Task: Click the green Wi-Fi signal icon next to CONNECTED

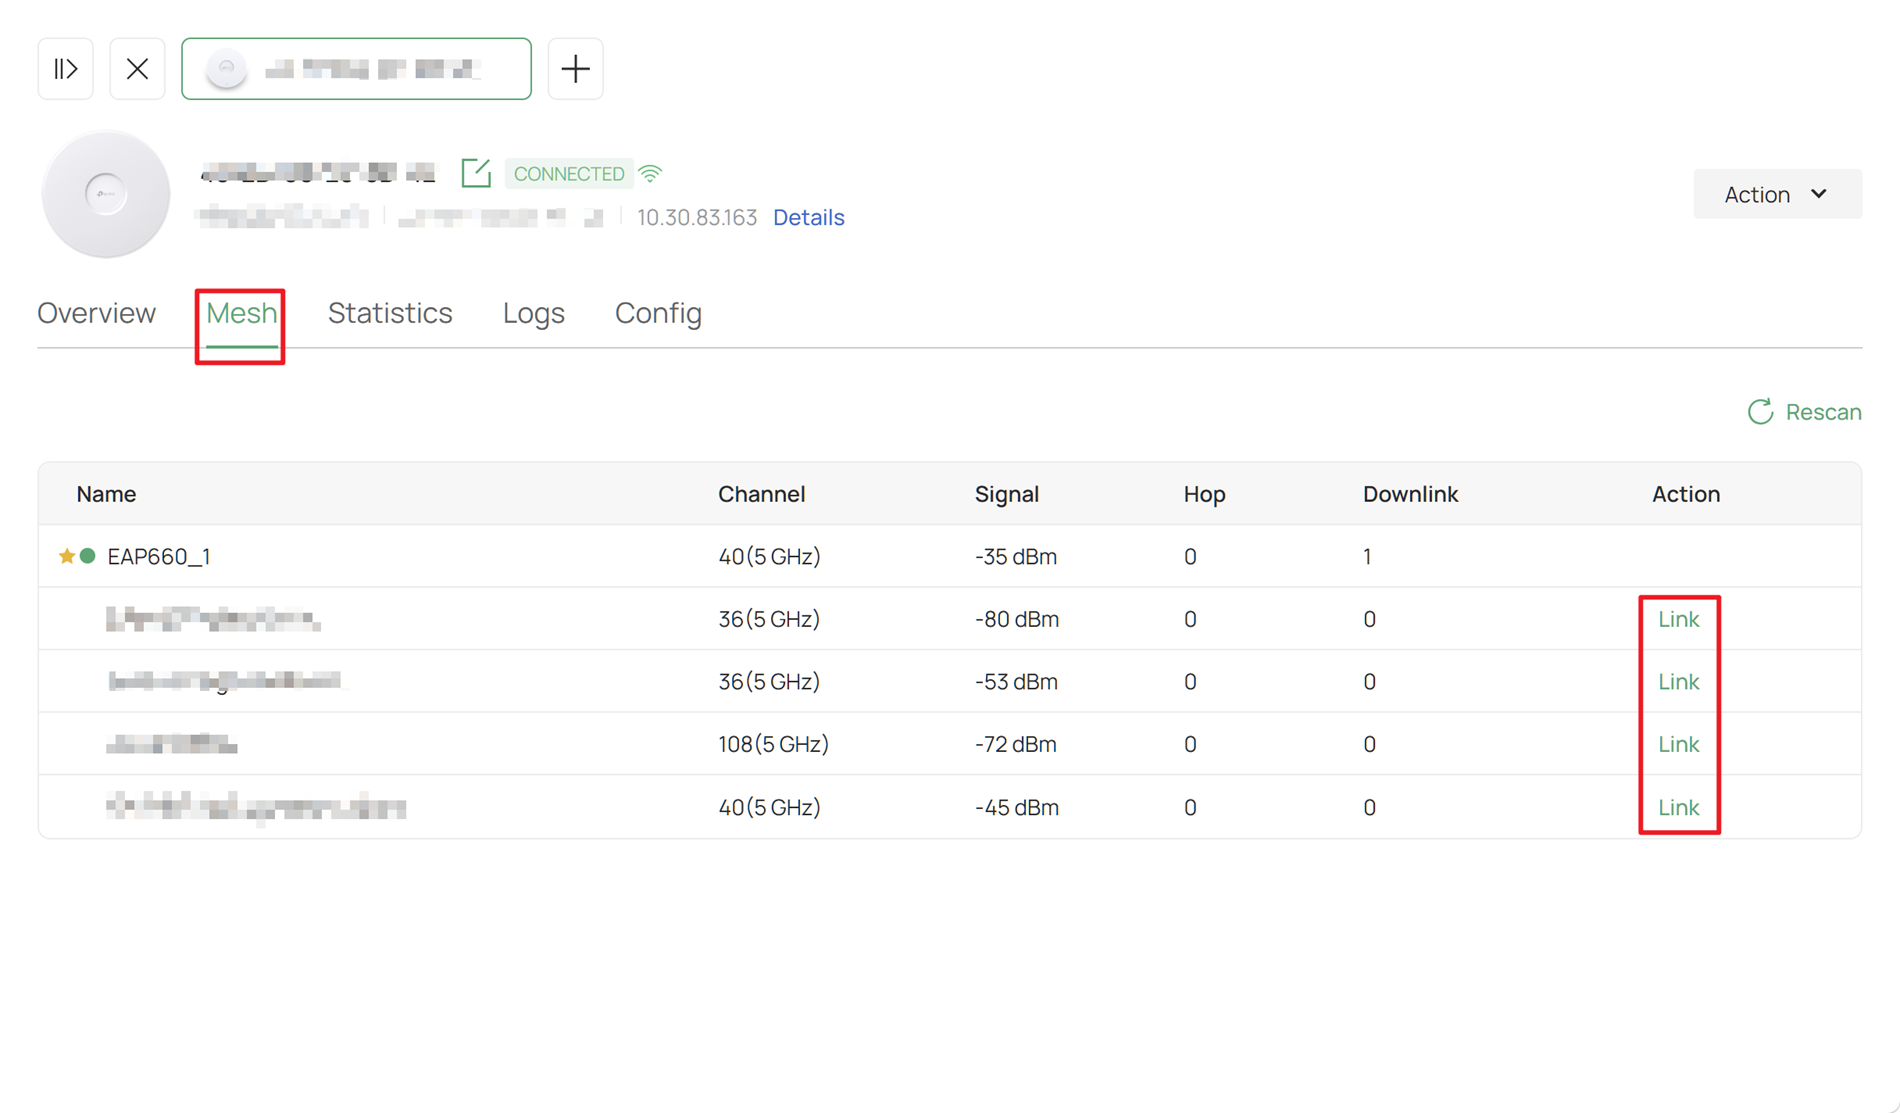Action: pyautogui.click(x=650, y=173)
